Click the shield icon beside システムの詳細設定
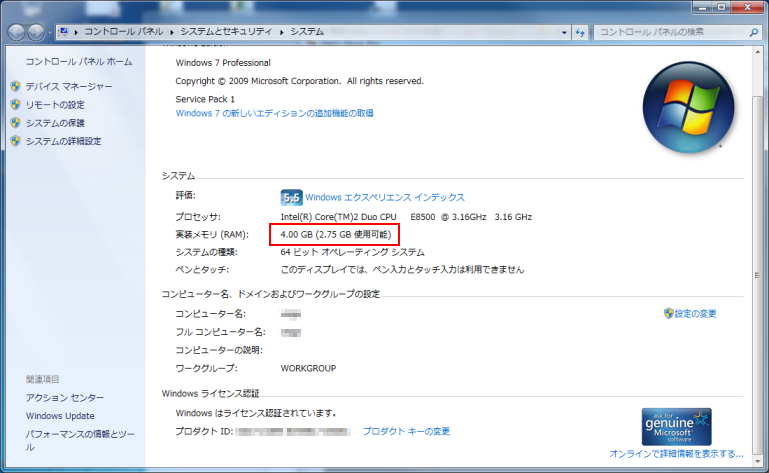 pos(15,141)
